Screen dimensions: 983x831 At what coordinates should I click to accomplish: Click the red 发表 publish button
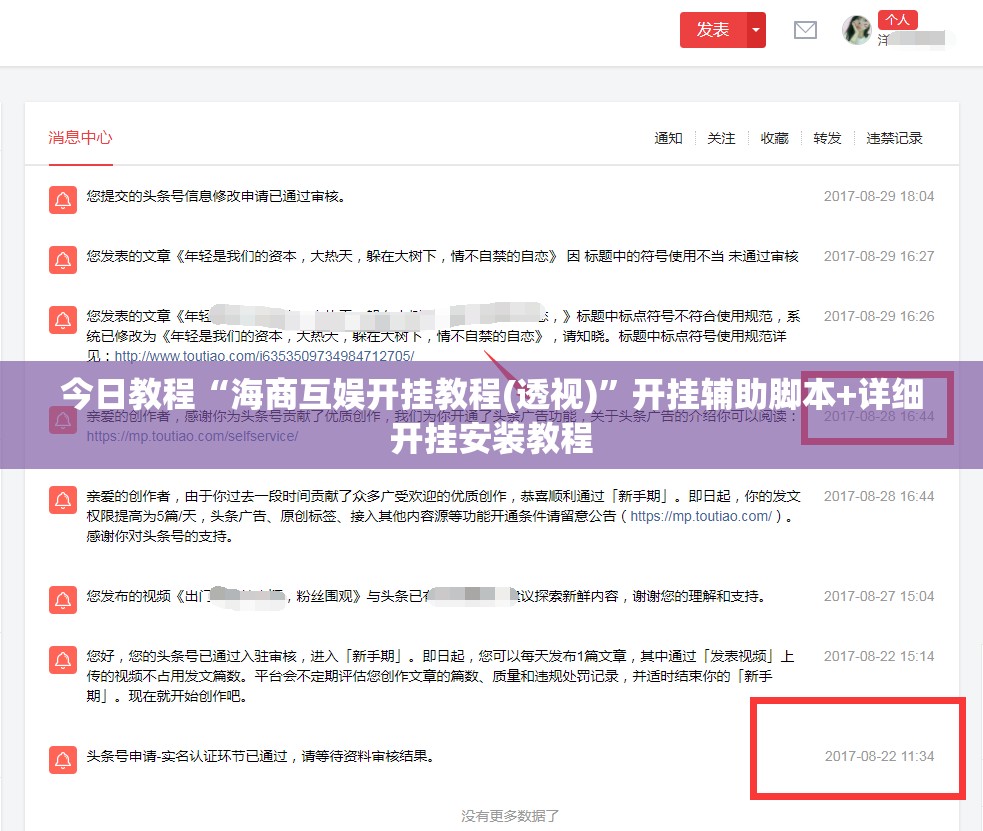pyautogui.click(x=713, y=29)
